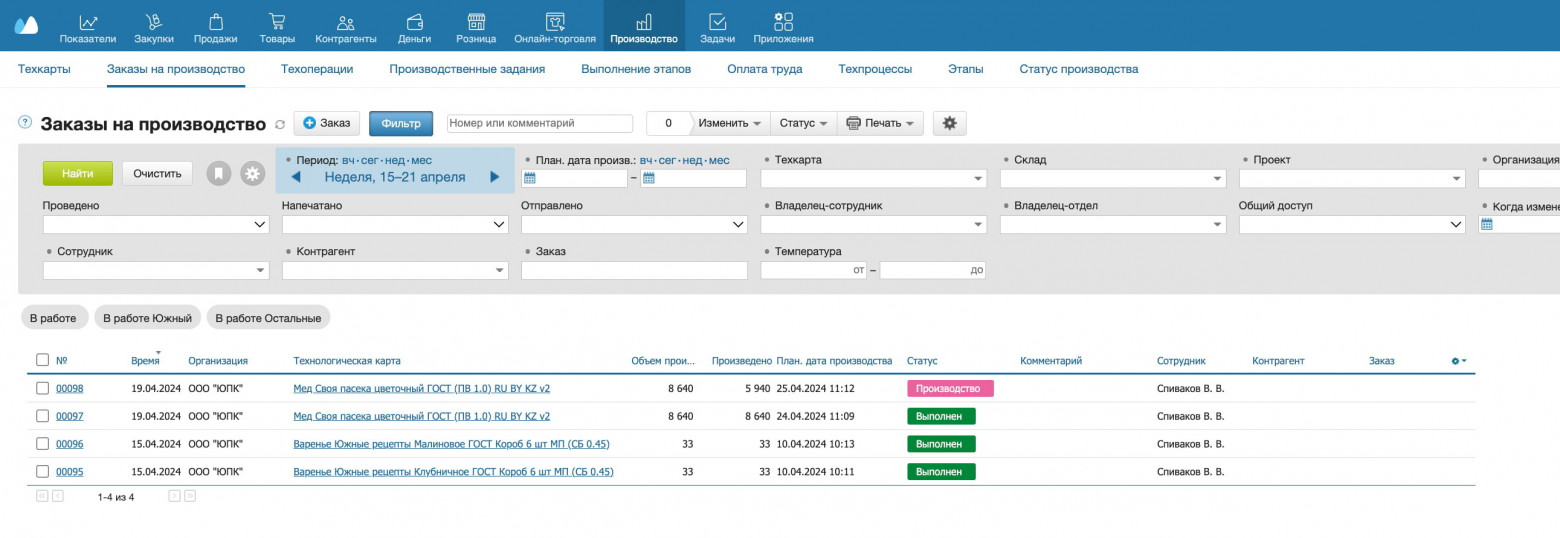The width and height of the screenshot is (1560, 538).
Task: Expand the Статус dropdown button
Action: click(803, 123)
